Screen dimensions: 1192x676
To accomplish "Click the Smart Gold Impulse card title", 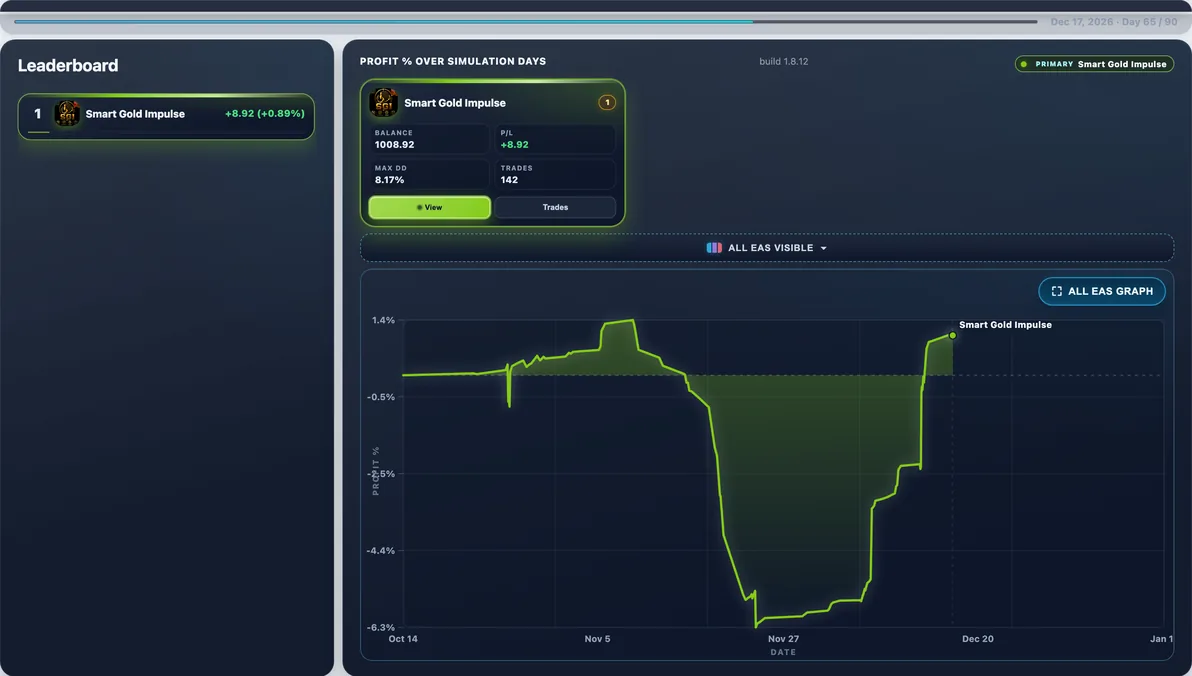I will coord(455,103).
